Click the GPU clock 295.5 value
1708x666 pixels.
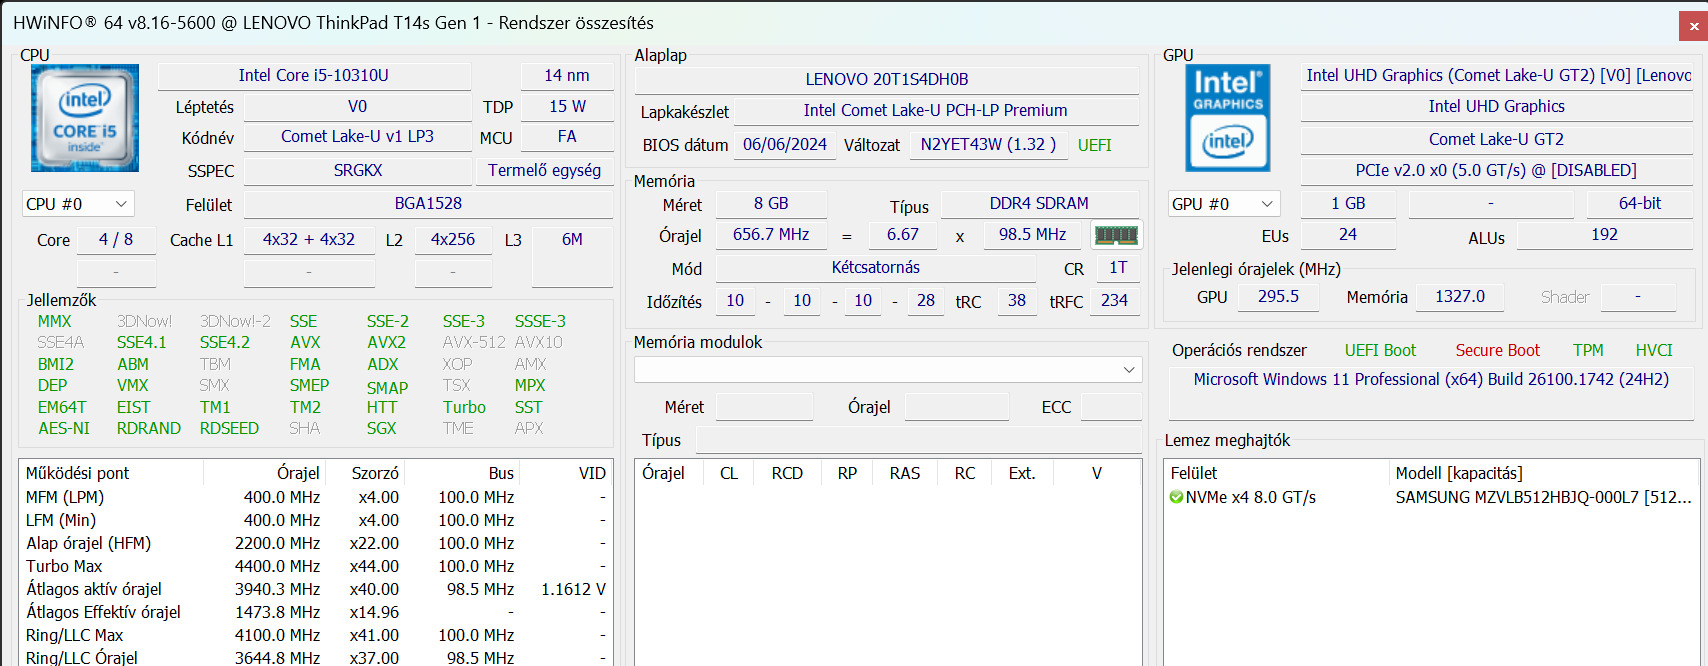(1278, 297)
